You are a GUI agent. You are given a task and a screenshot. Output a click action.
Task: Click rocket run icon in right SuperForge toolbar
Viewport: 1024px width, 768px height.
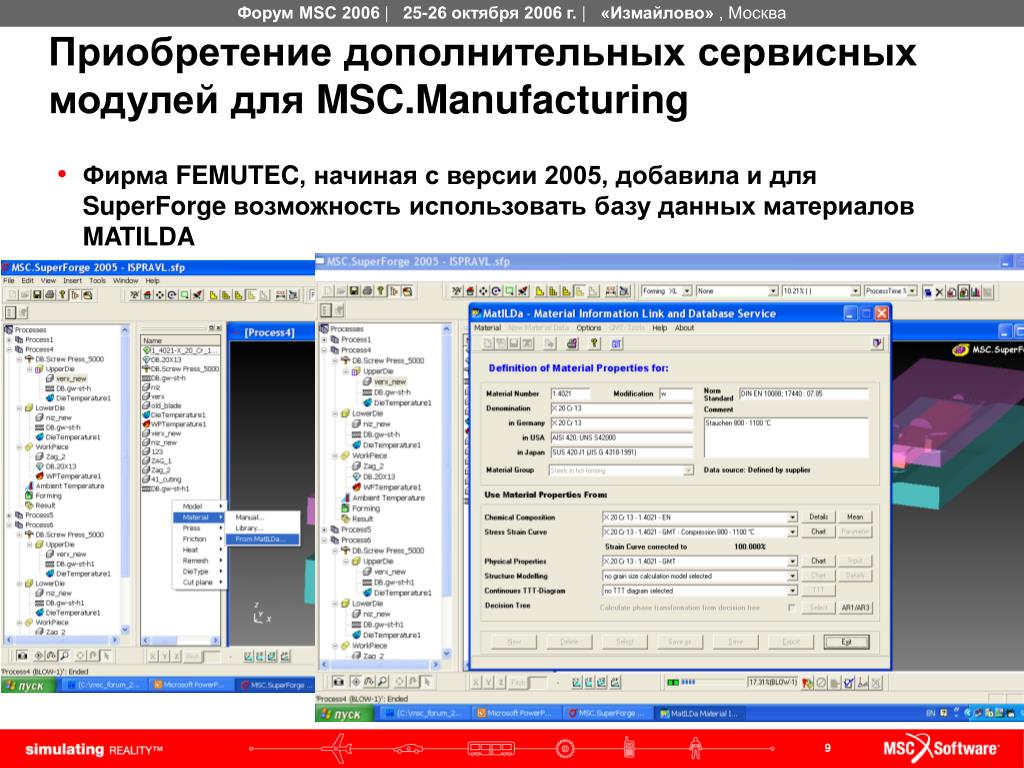(x=523, y=291)
